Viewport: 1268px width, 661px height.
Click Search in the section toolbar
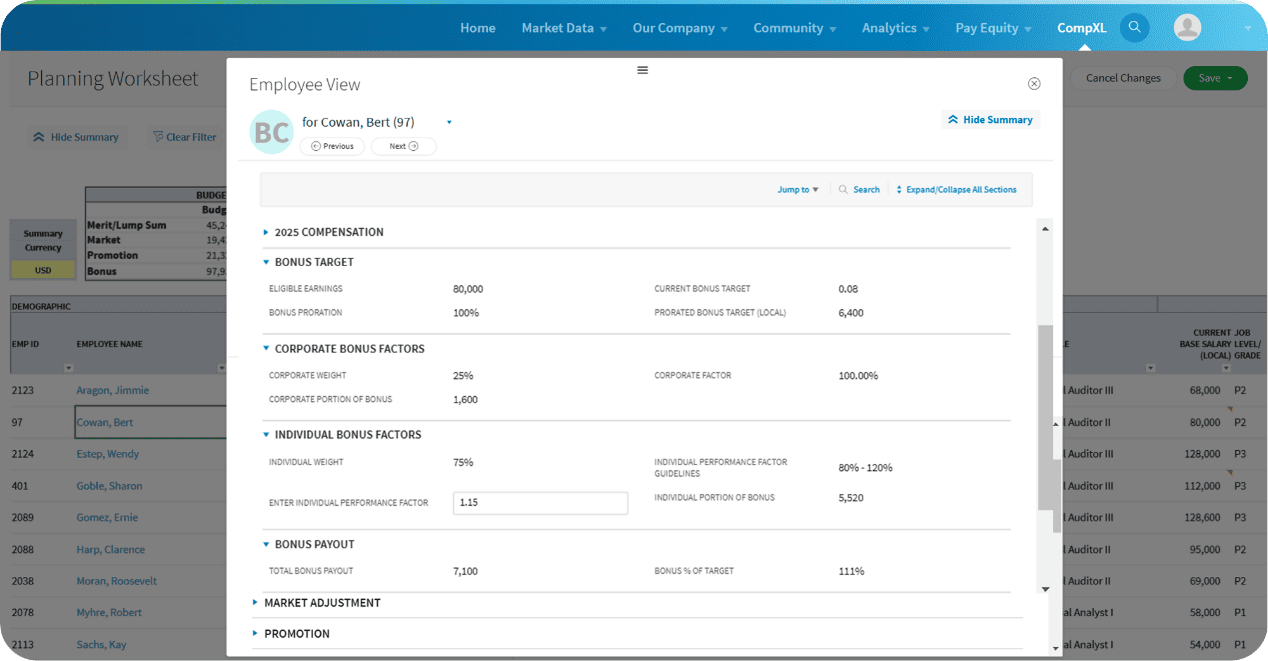859,190
